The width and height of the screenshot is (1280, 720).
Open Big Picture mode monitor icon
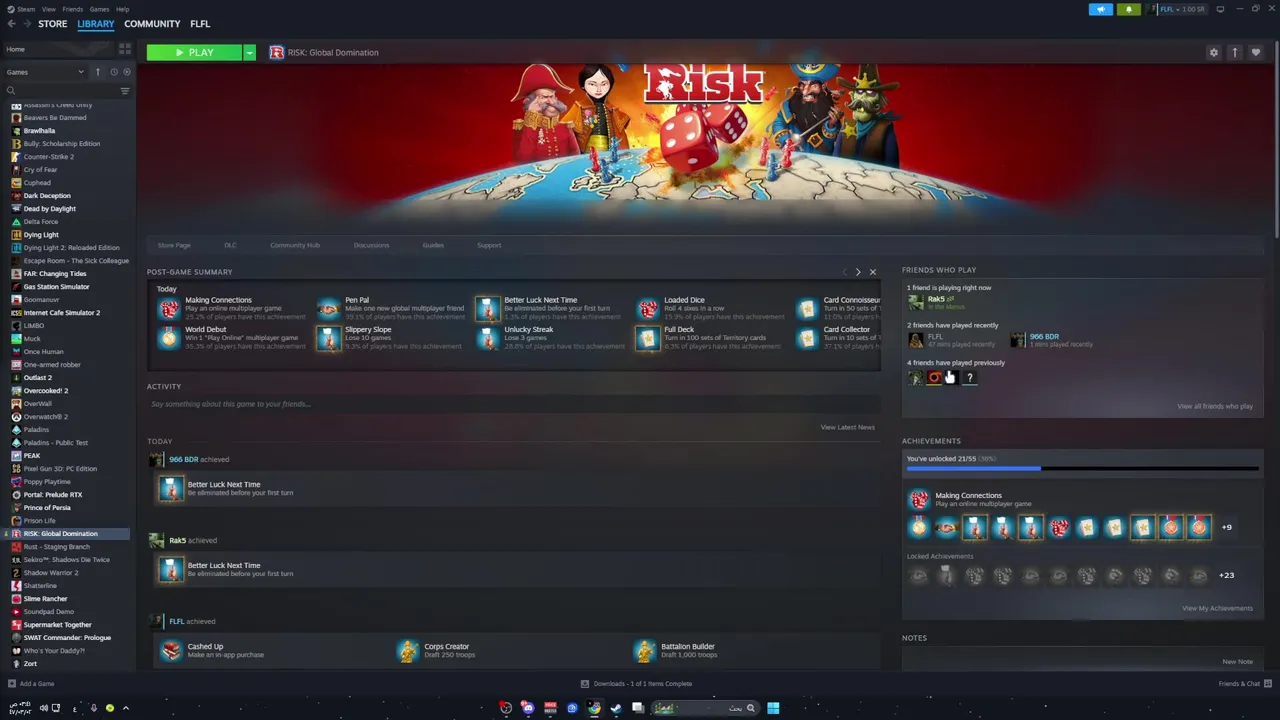coord(1220,9)
